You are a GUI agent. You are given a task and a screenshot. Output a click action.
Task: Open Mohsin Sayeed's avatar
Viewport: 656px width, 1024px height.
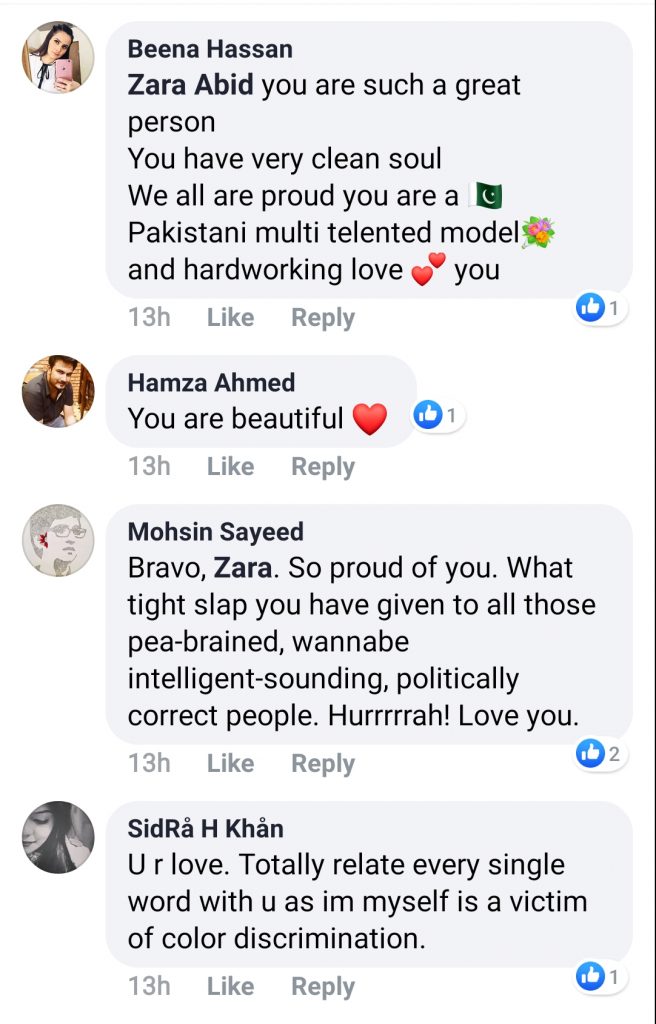pyautogui.click(x=58, y=541)
